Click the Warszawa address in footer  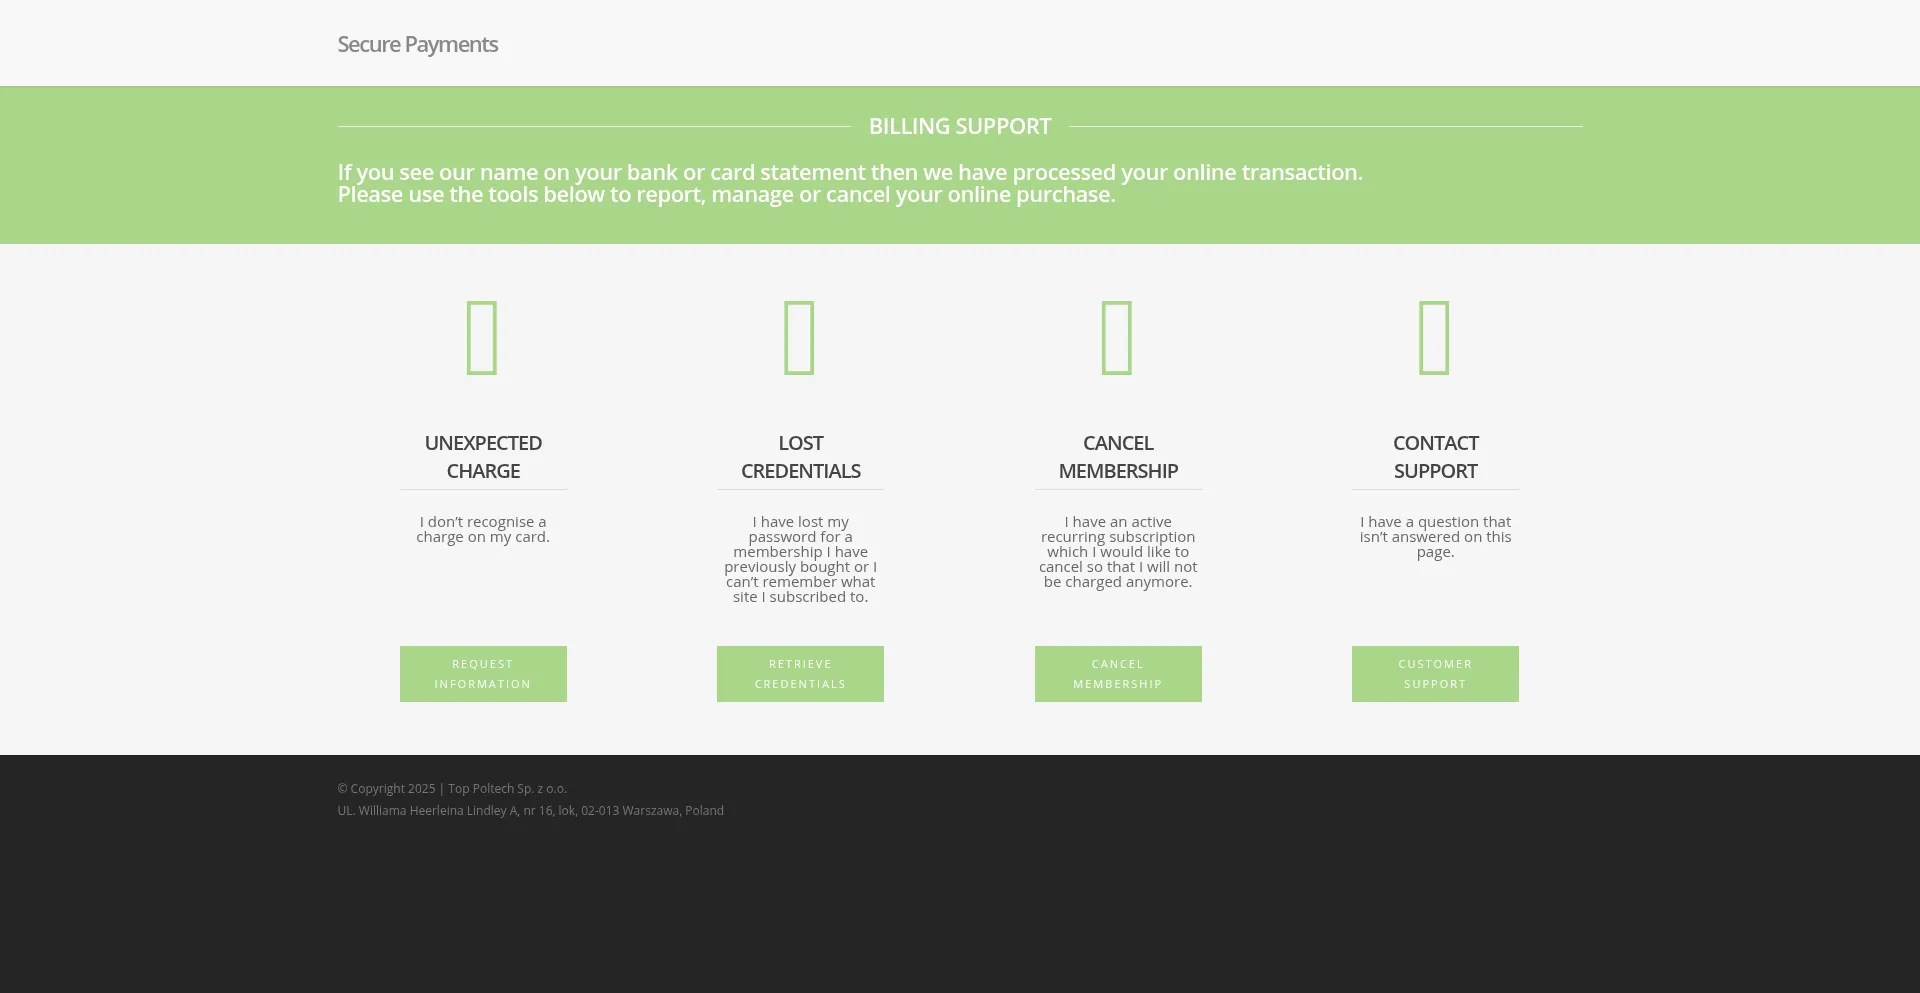(x=530, y=811)
